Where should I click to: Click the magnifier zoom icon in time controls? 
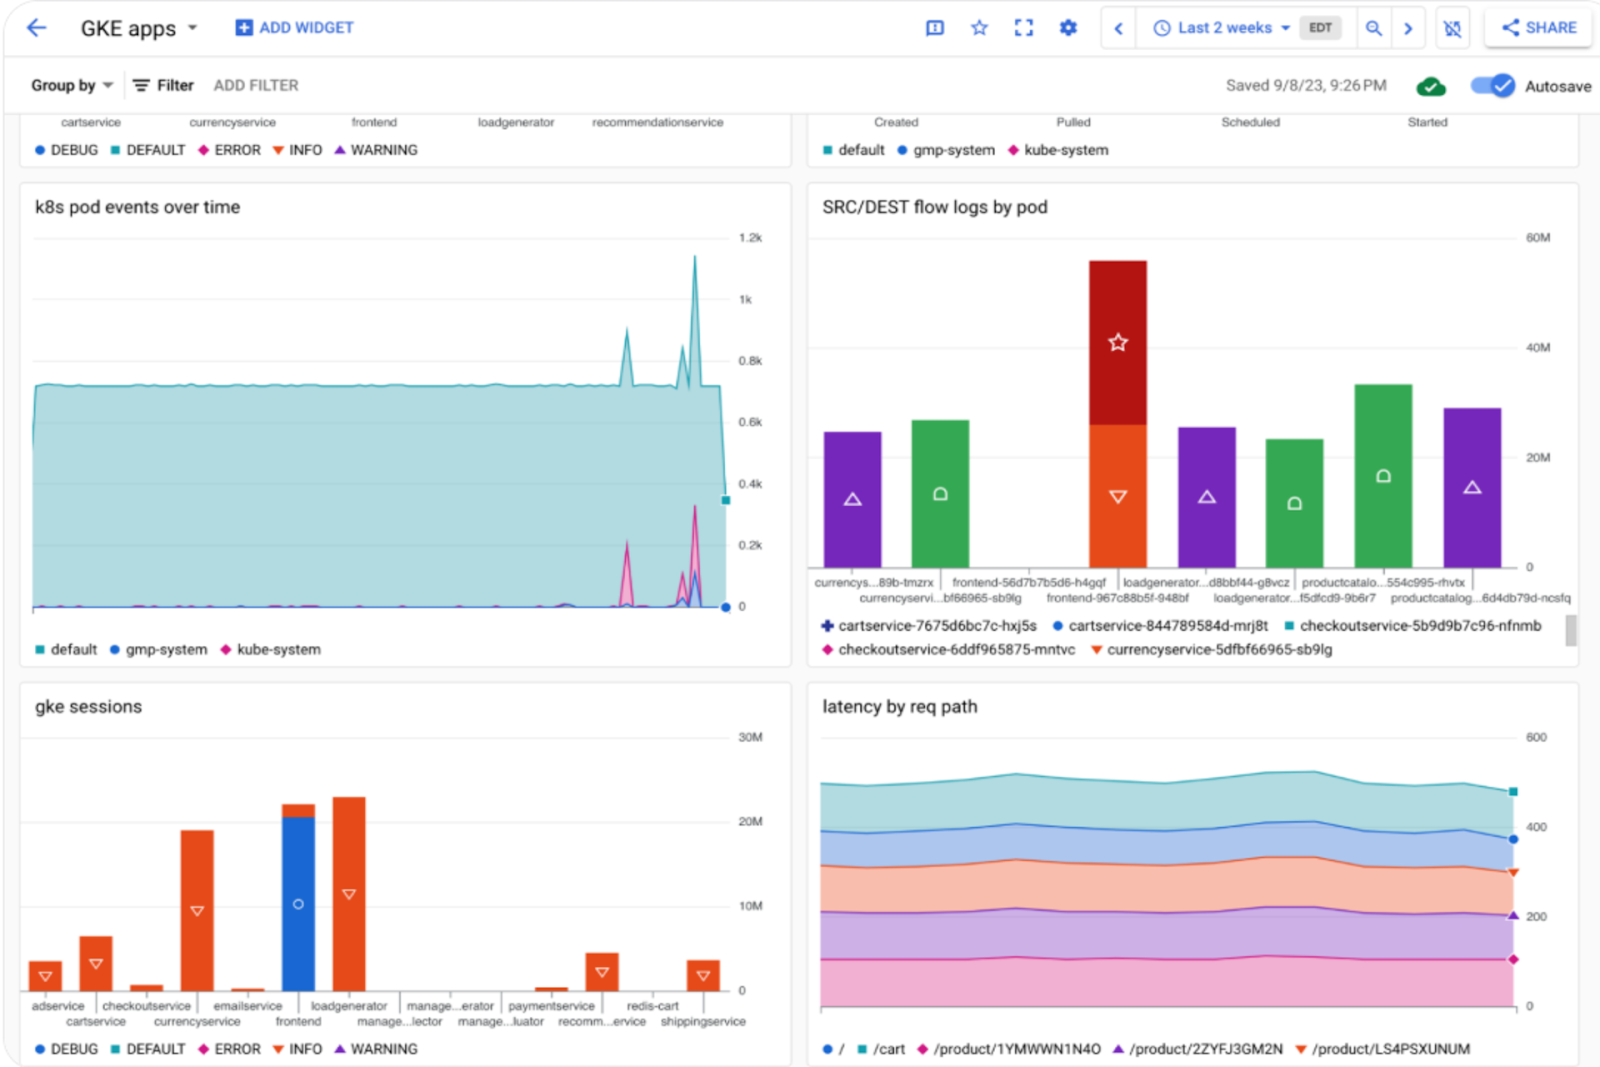[1374, 28]
